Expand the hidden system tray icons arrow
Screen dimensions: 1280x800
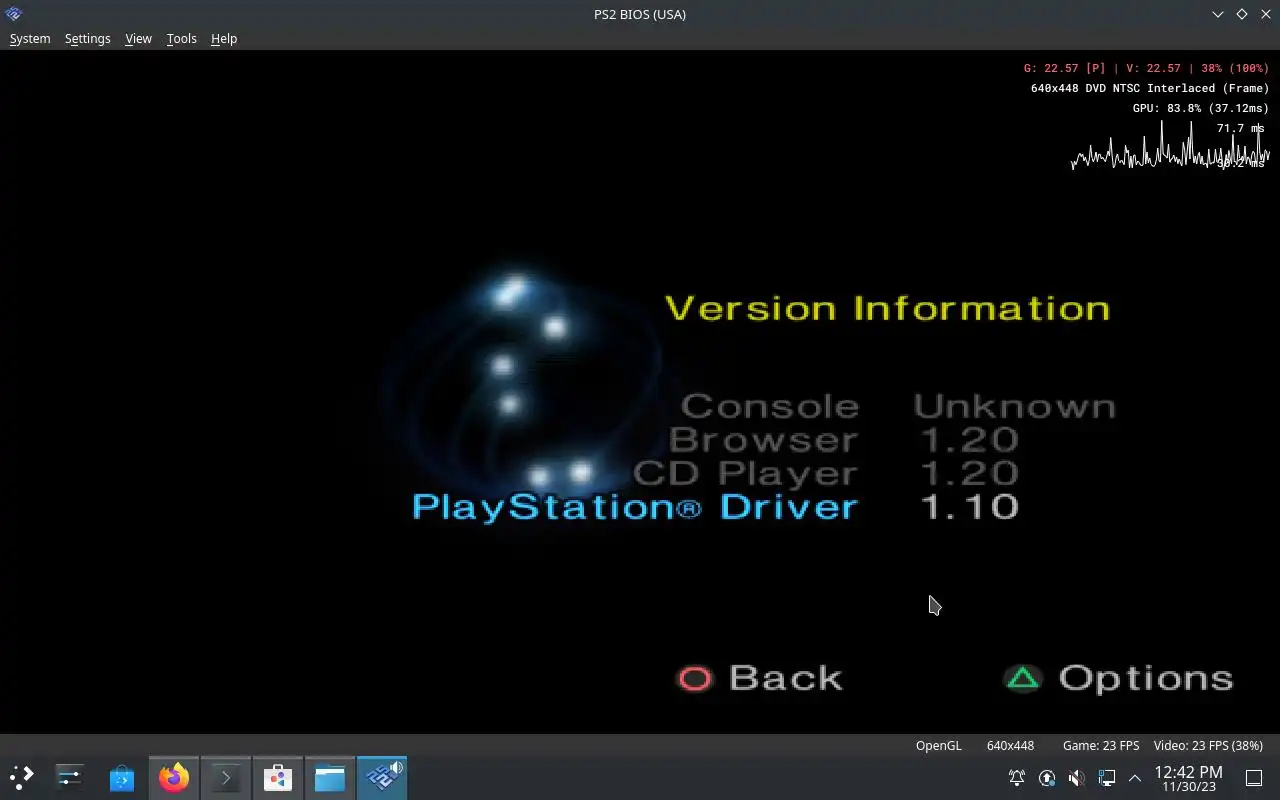[1135, 778]
